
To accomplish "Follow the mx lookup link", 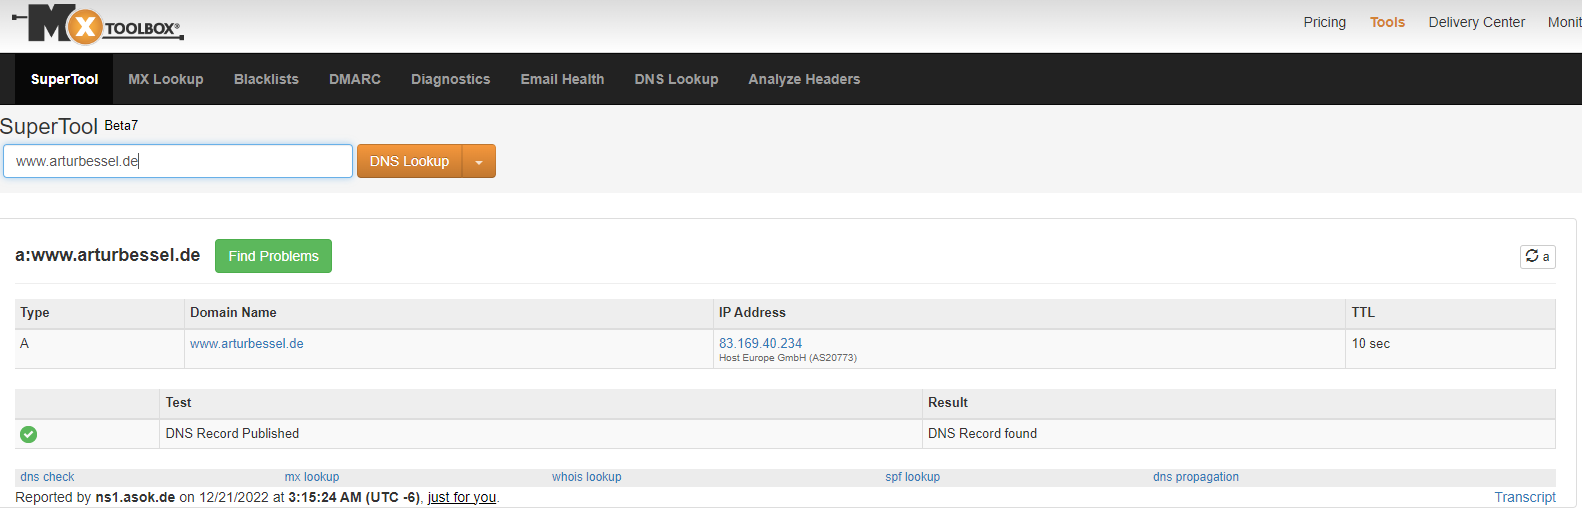I will [312, 477].
